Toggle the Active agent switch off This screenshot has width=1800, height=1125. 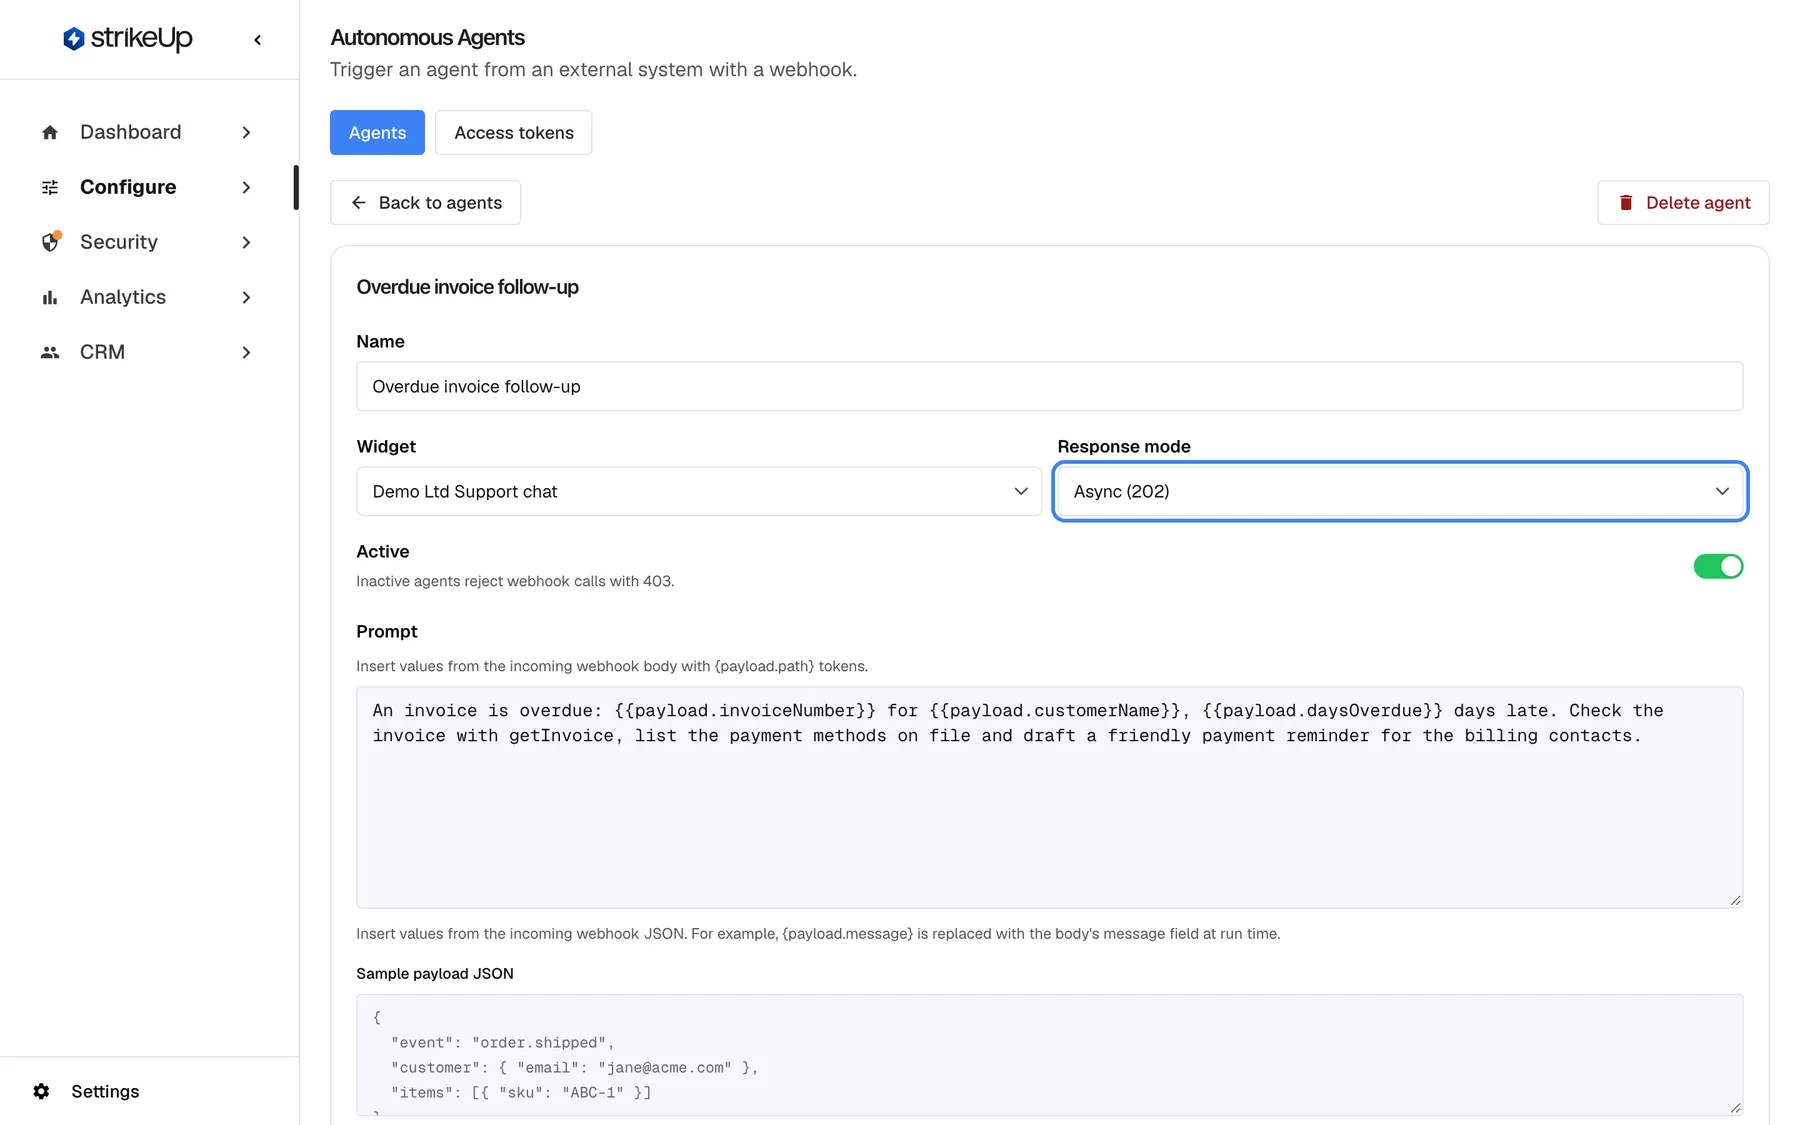tap(1718, 566)
